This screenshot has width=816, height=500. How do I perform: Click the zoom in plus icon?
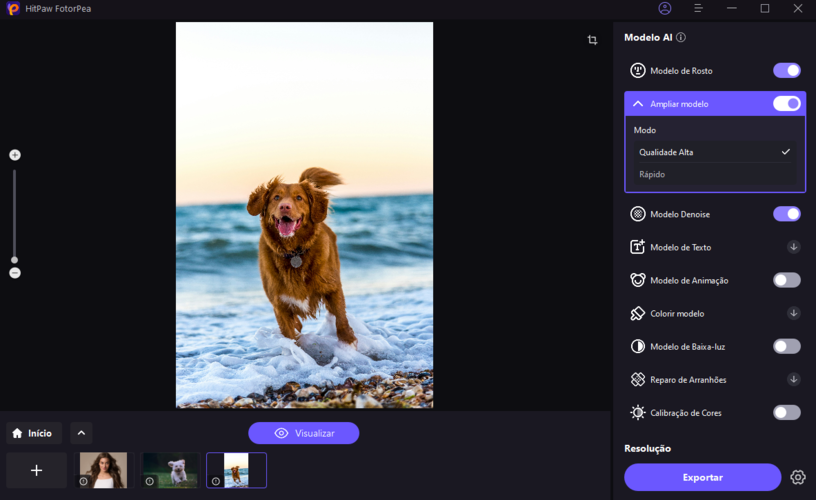coord(15,155)
